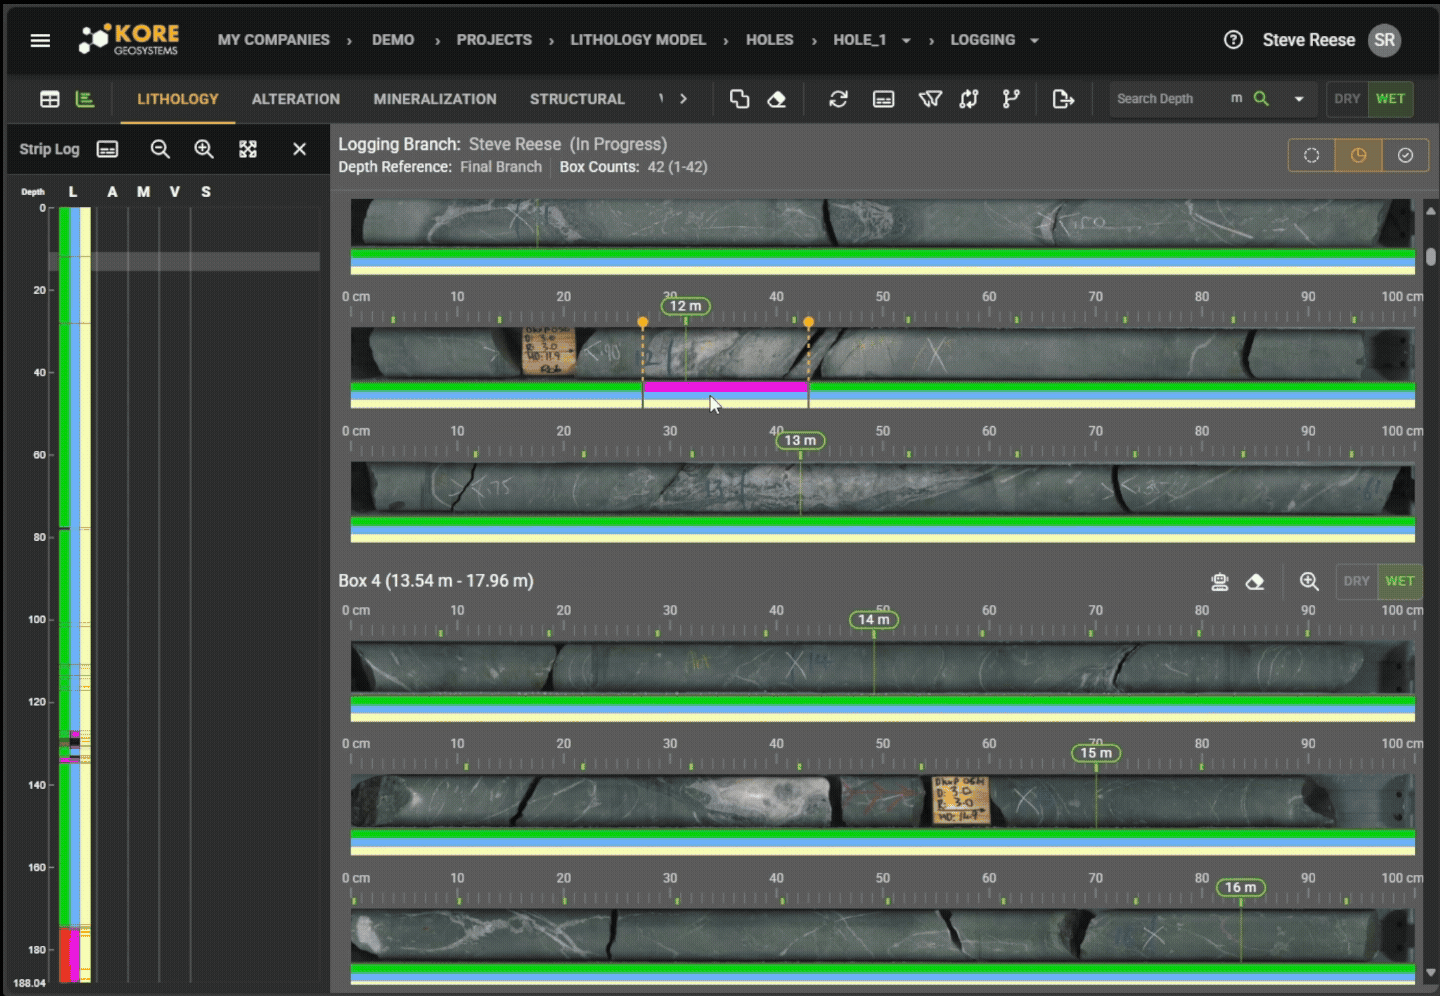
Task: Select the magenta lithology interval
Action: pyautogui.click(x=725, y=386)
